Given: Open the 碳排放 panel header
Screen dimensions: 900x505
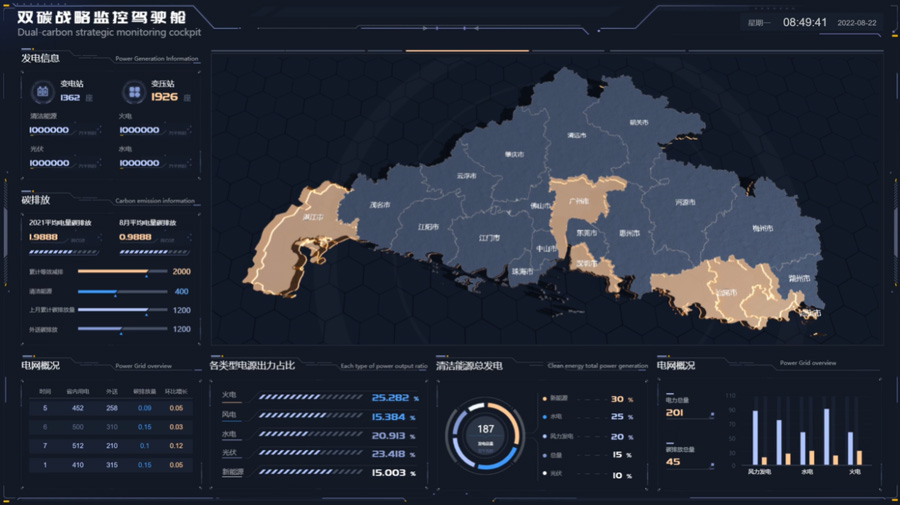Looking at the screenshot, I should pos(36,200).
